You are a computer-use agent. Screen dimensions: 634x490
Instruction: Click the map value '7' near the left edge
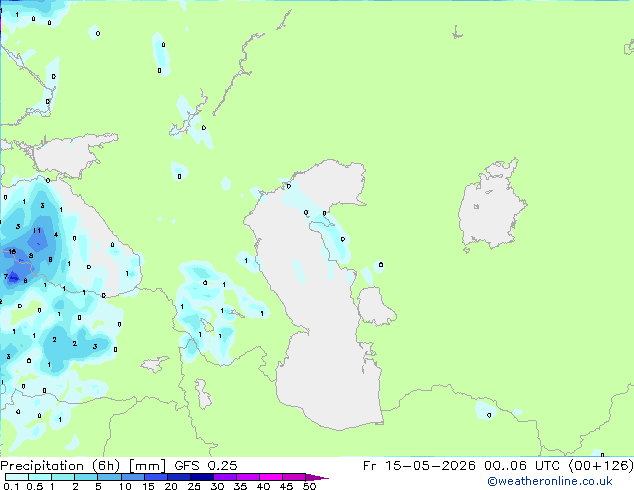6,277
